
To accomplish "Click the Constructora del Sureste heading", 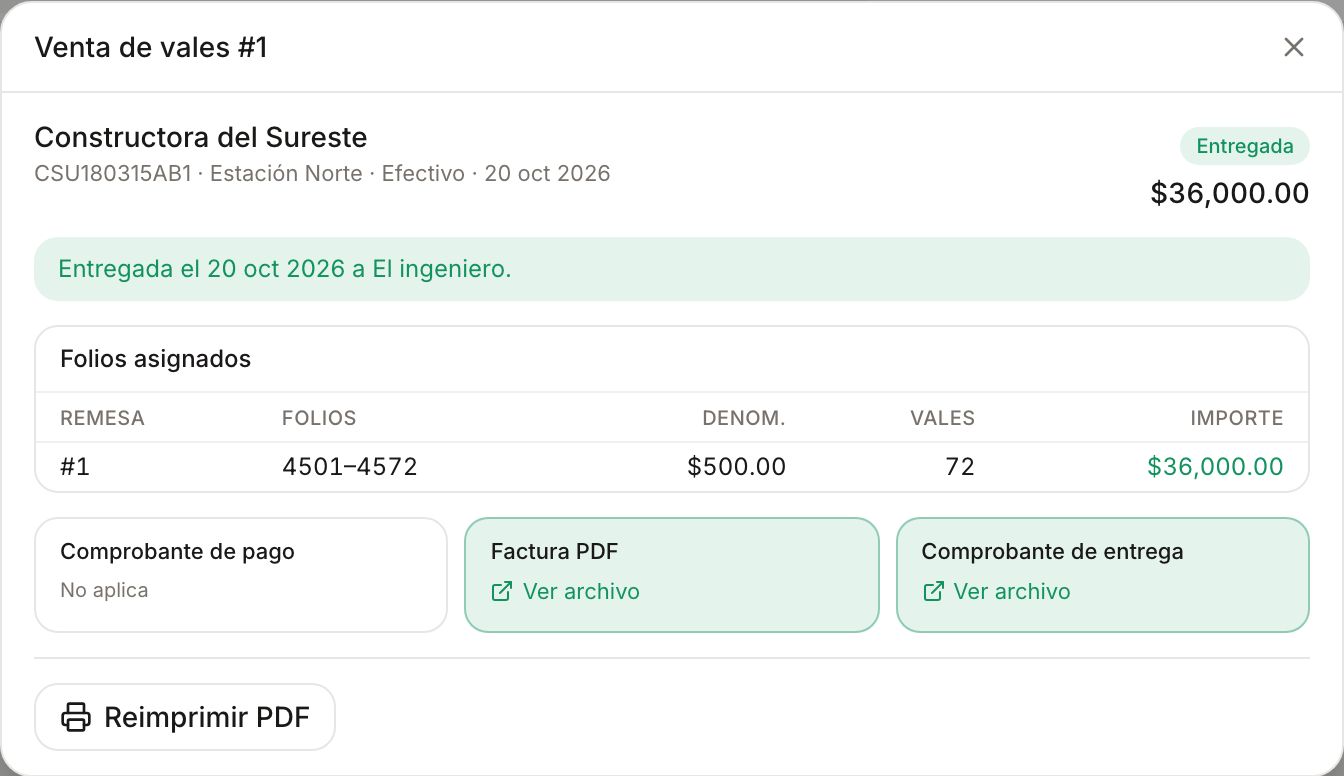I will 201,137.
